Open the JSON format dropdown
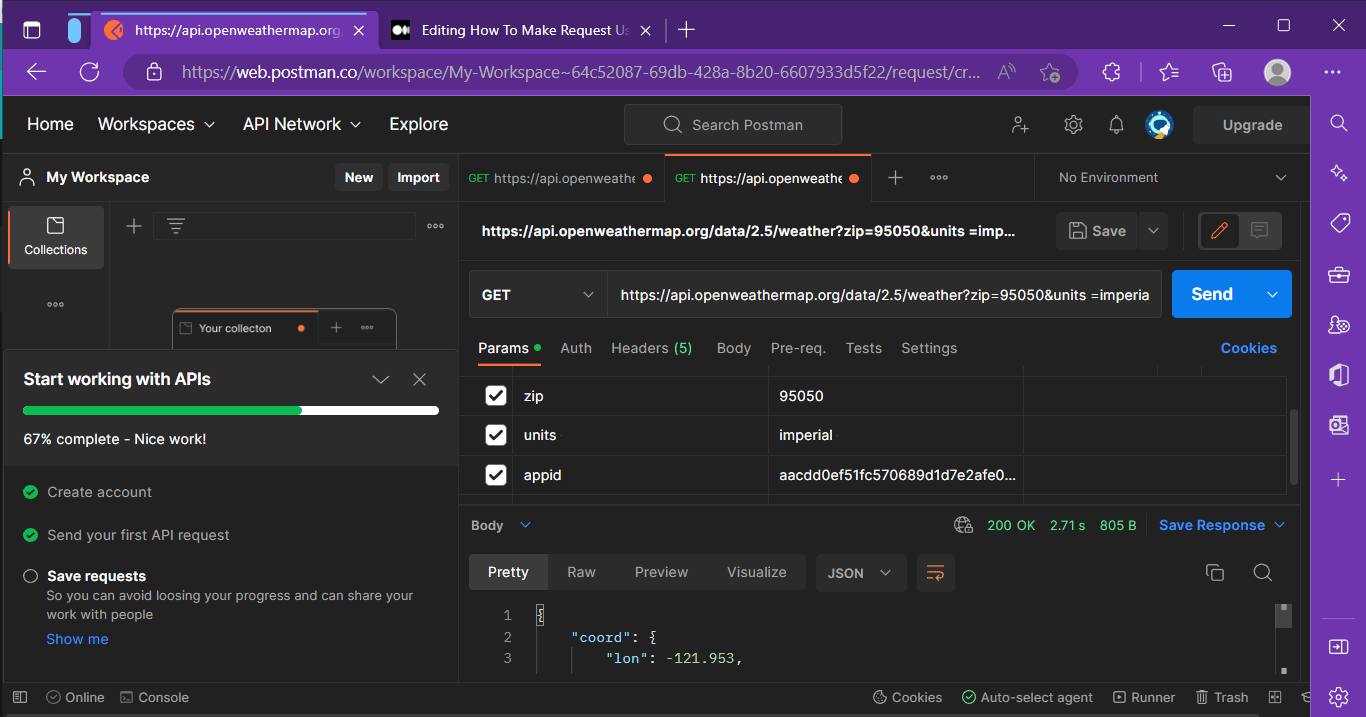The height and width of the screenshot is (717, 1366). 860,573
